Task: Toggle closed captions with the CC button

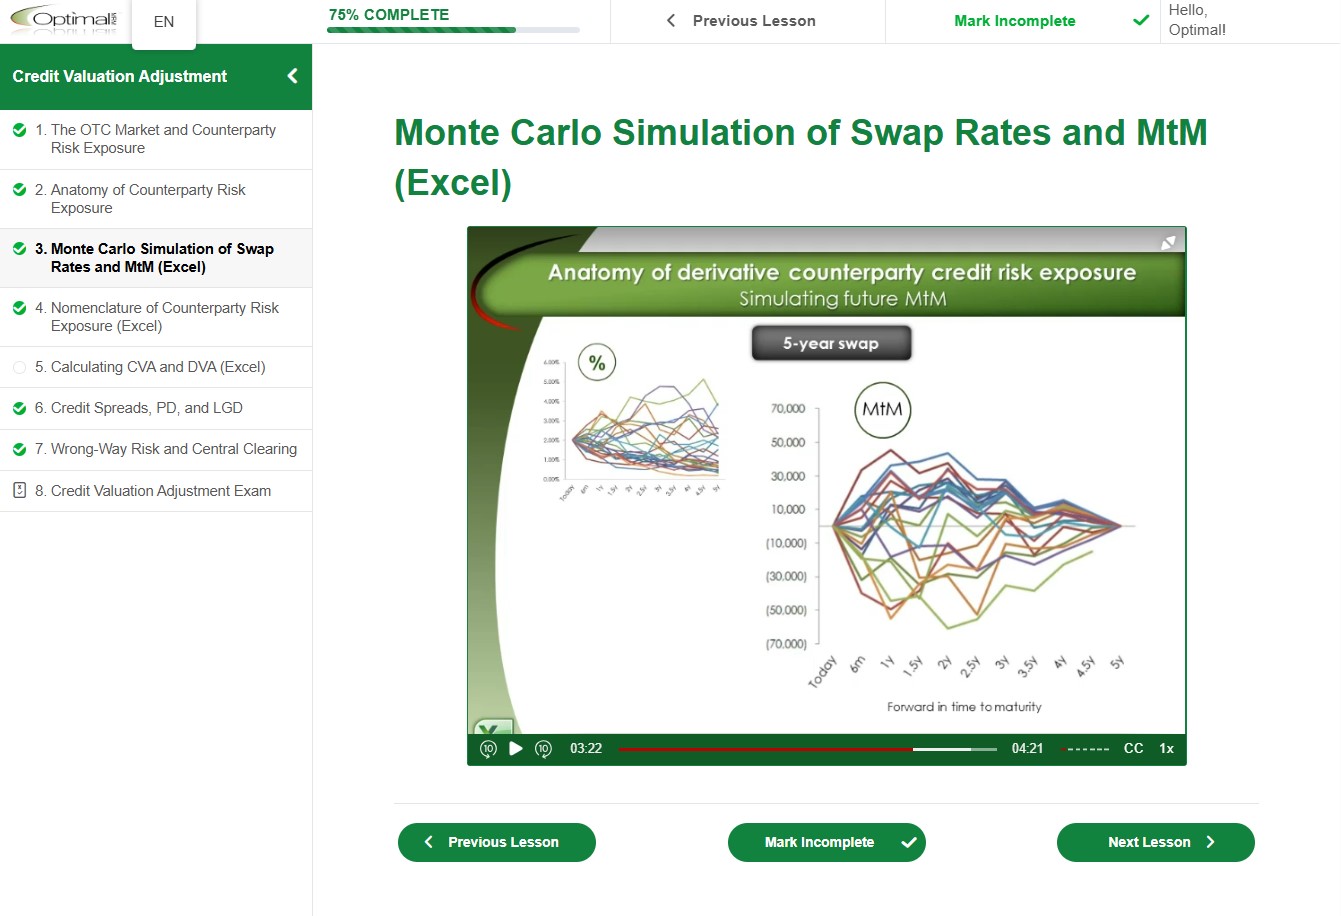Action: pos(1133,748)
